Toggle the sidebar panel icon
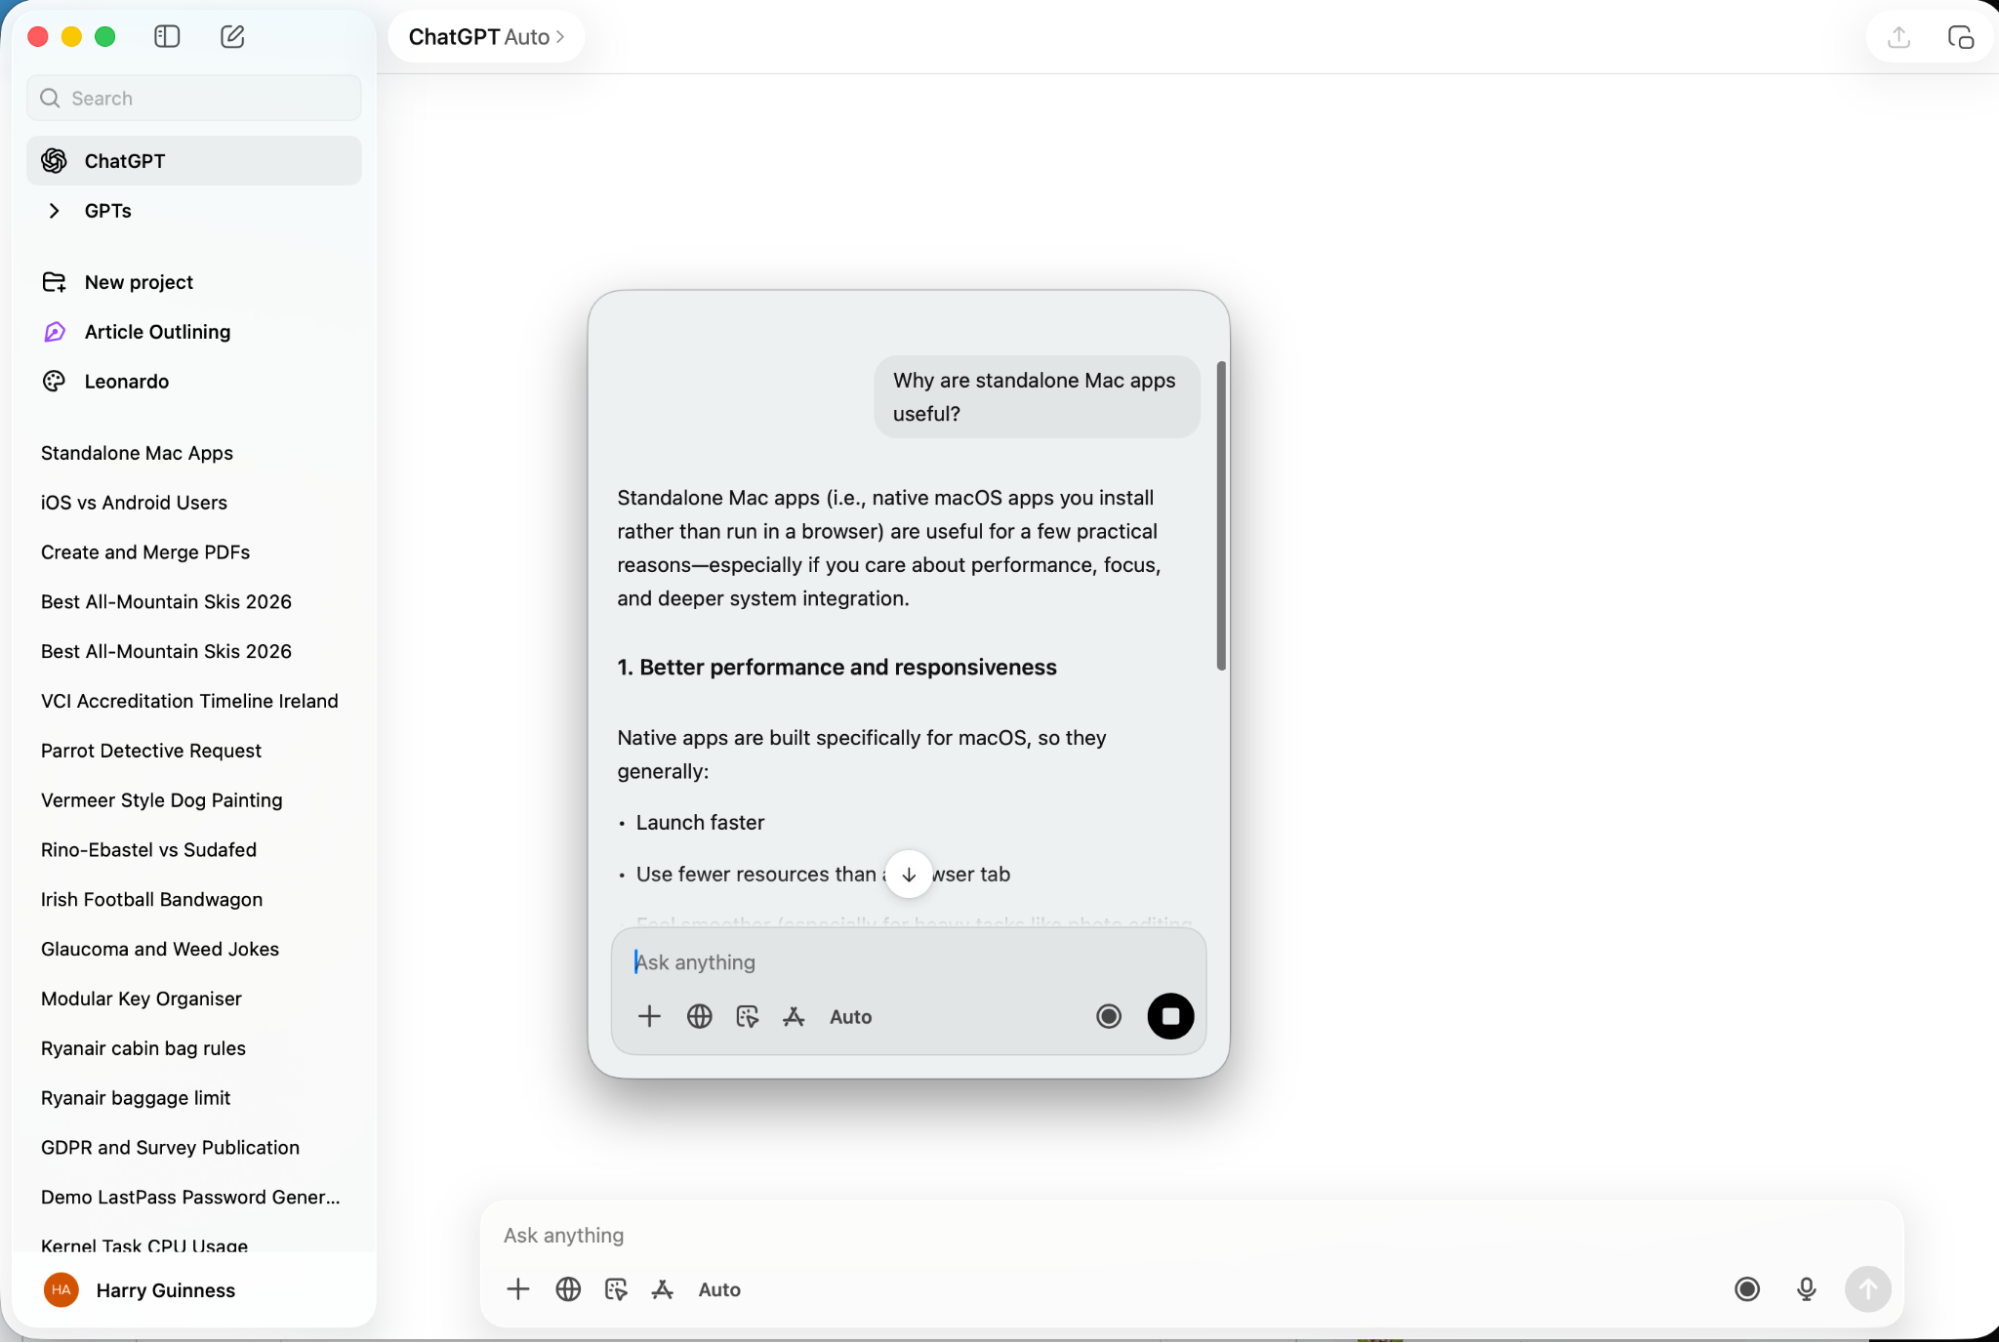This screenshot has width=1999, height=1343. 167,37
